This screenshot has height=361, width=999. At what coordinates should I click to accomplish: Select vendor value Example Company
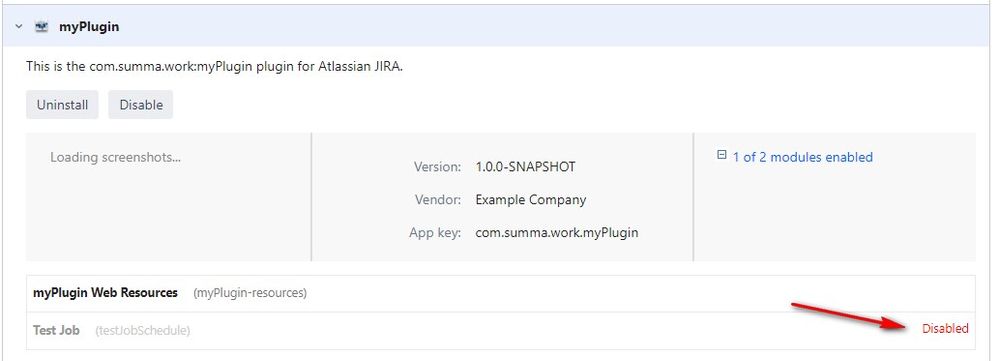tap(530, 200)
